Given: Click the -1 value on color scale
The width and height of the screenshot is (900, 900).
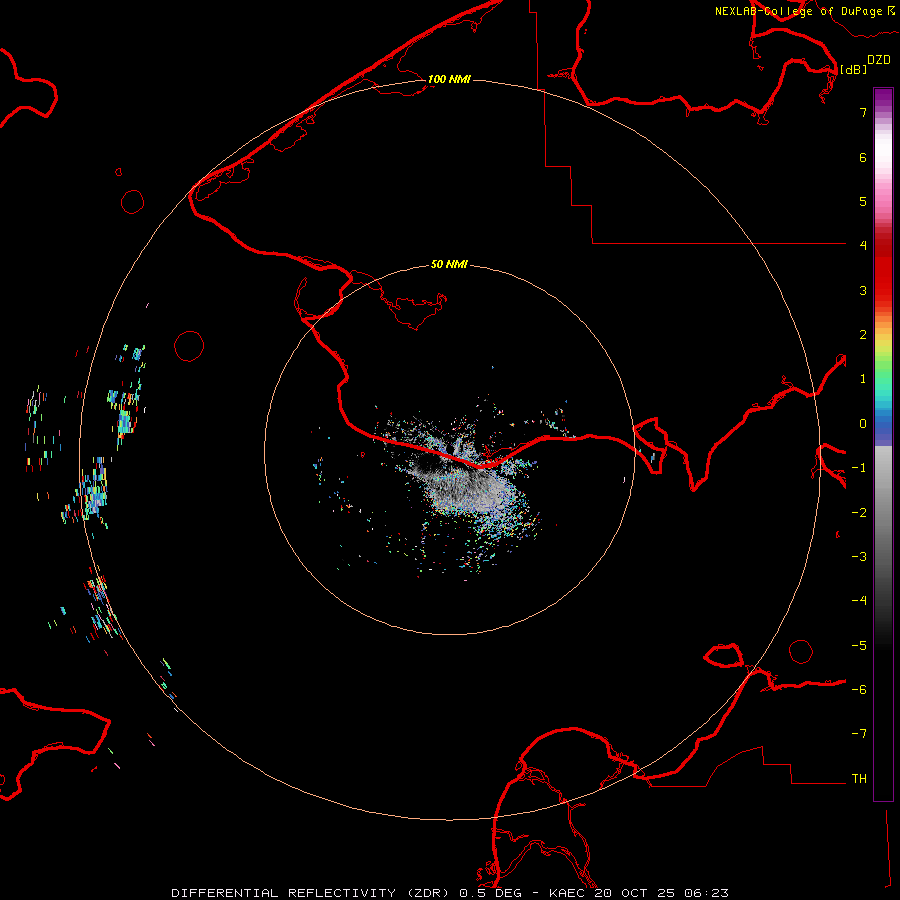Looking at the screenshot, I should 859,468.
